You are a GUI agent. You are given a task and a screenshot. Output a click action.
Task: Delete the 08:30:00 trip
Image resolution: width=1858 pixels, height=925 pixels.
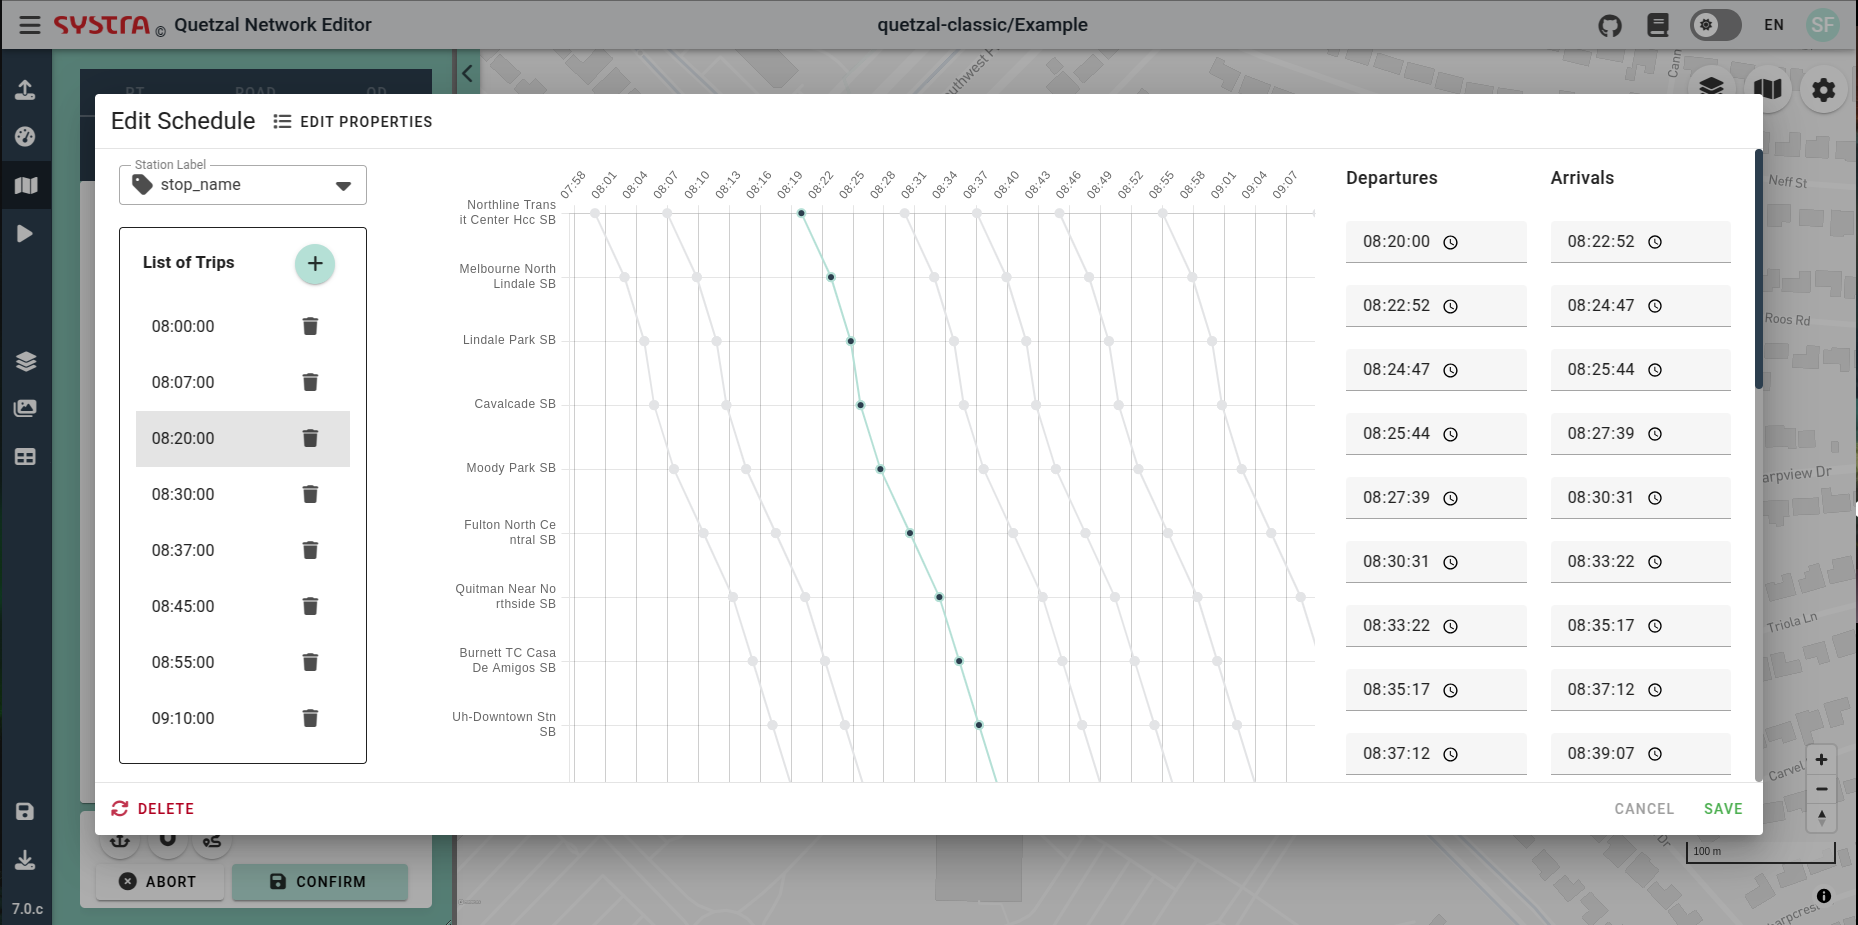[x=310, y=494]
